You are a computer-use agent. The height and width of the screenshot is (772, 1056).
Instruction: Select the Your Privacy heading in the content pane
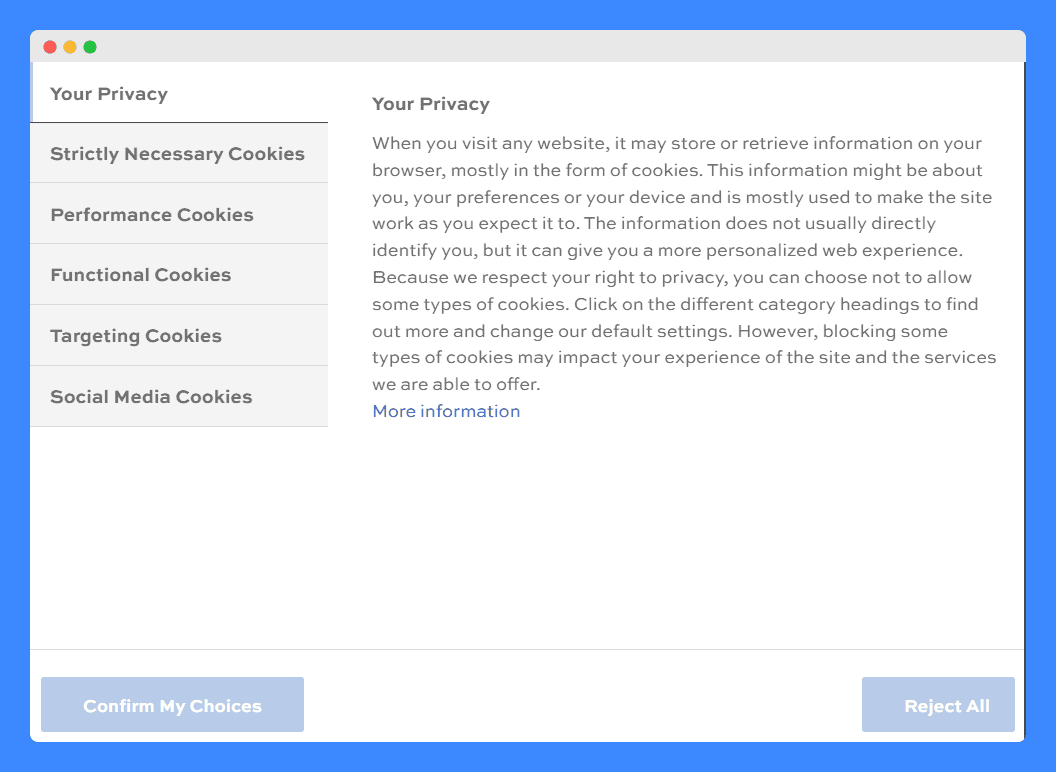click(431, 104)
